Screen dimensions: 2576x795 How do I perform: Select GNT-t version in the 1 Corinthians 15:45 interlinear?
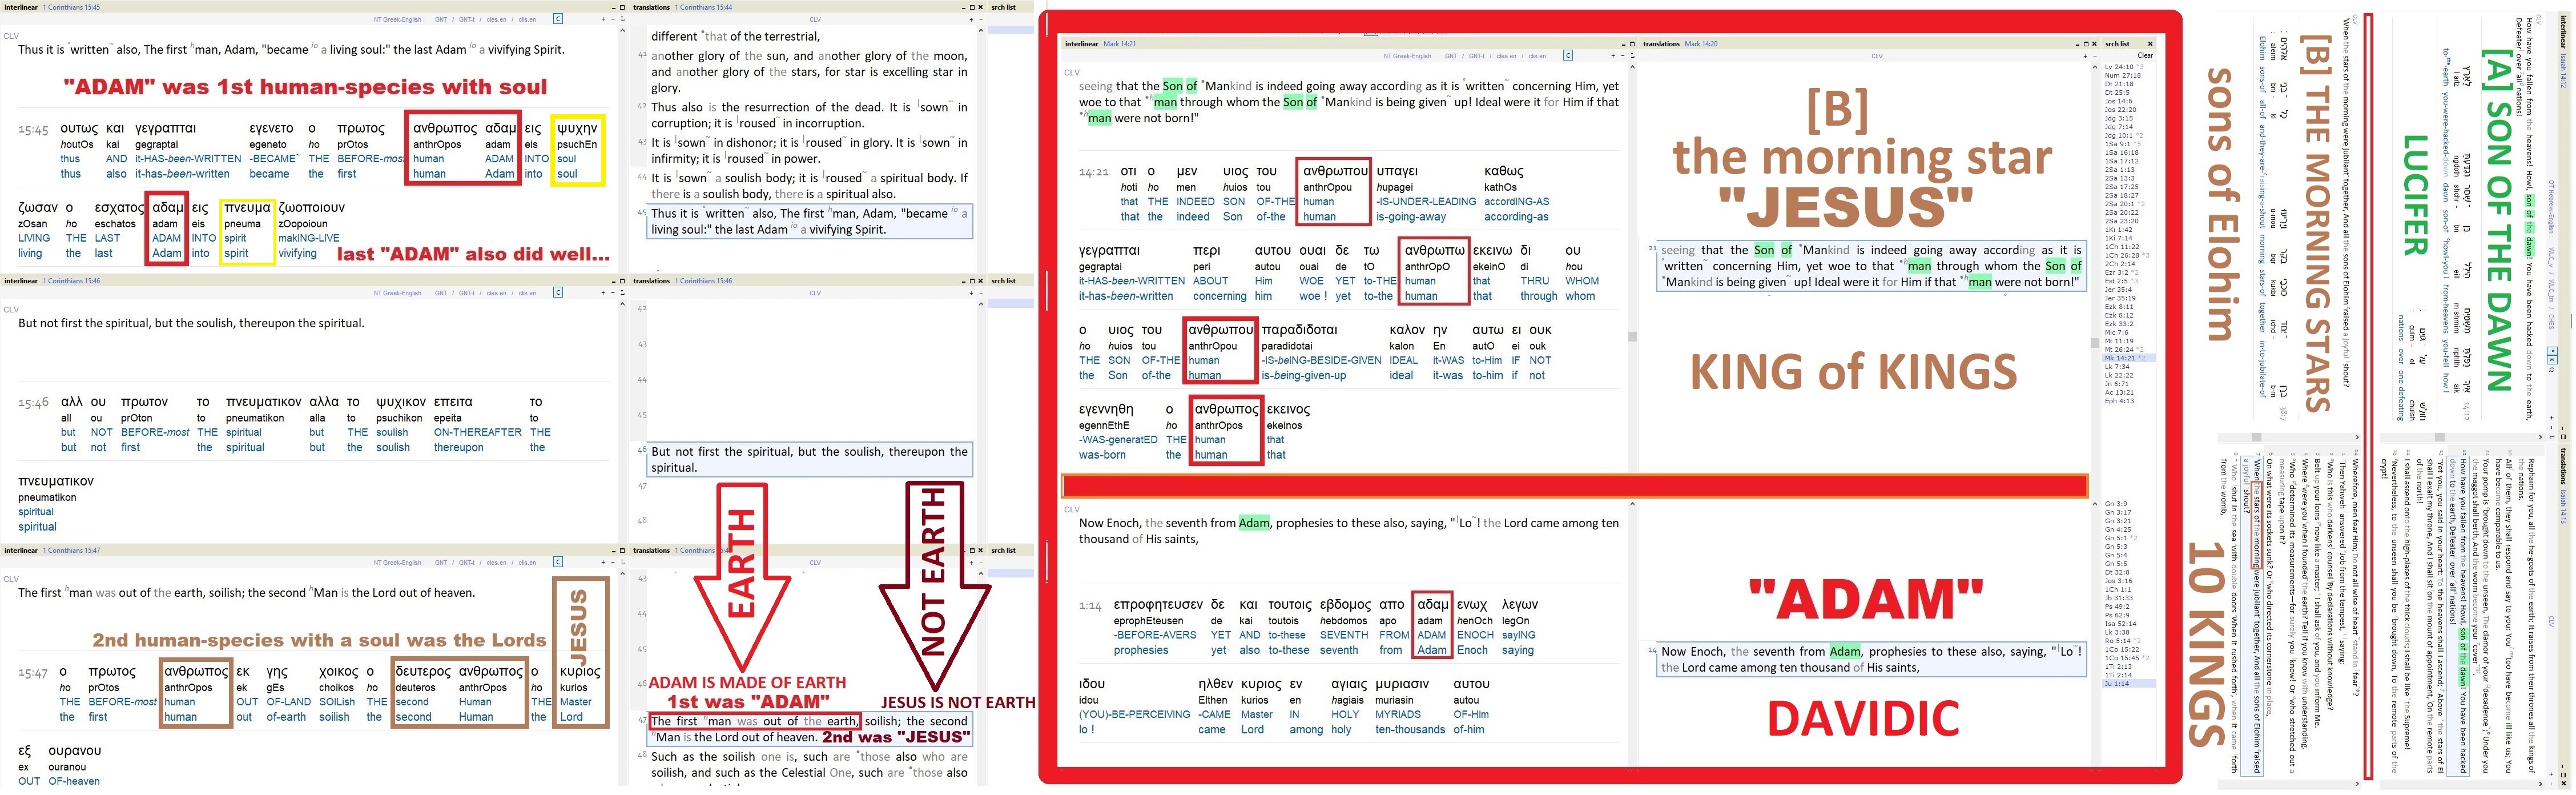pyautogui.click(x=467, y=19)
